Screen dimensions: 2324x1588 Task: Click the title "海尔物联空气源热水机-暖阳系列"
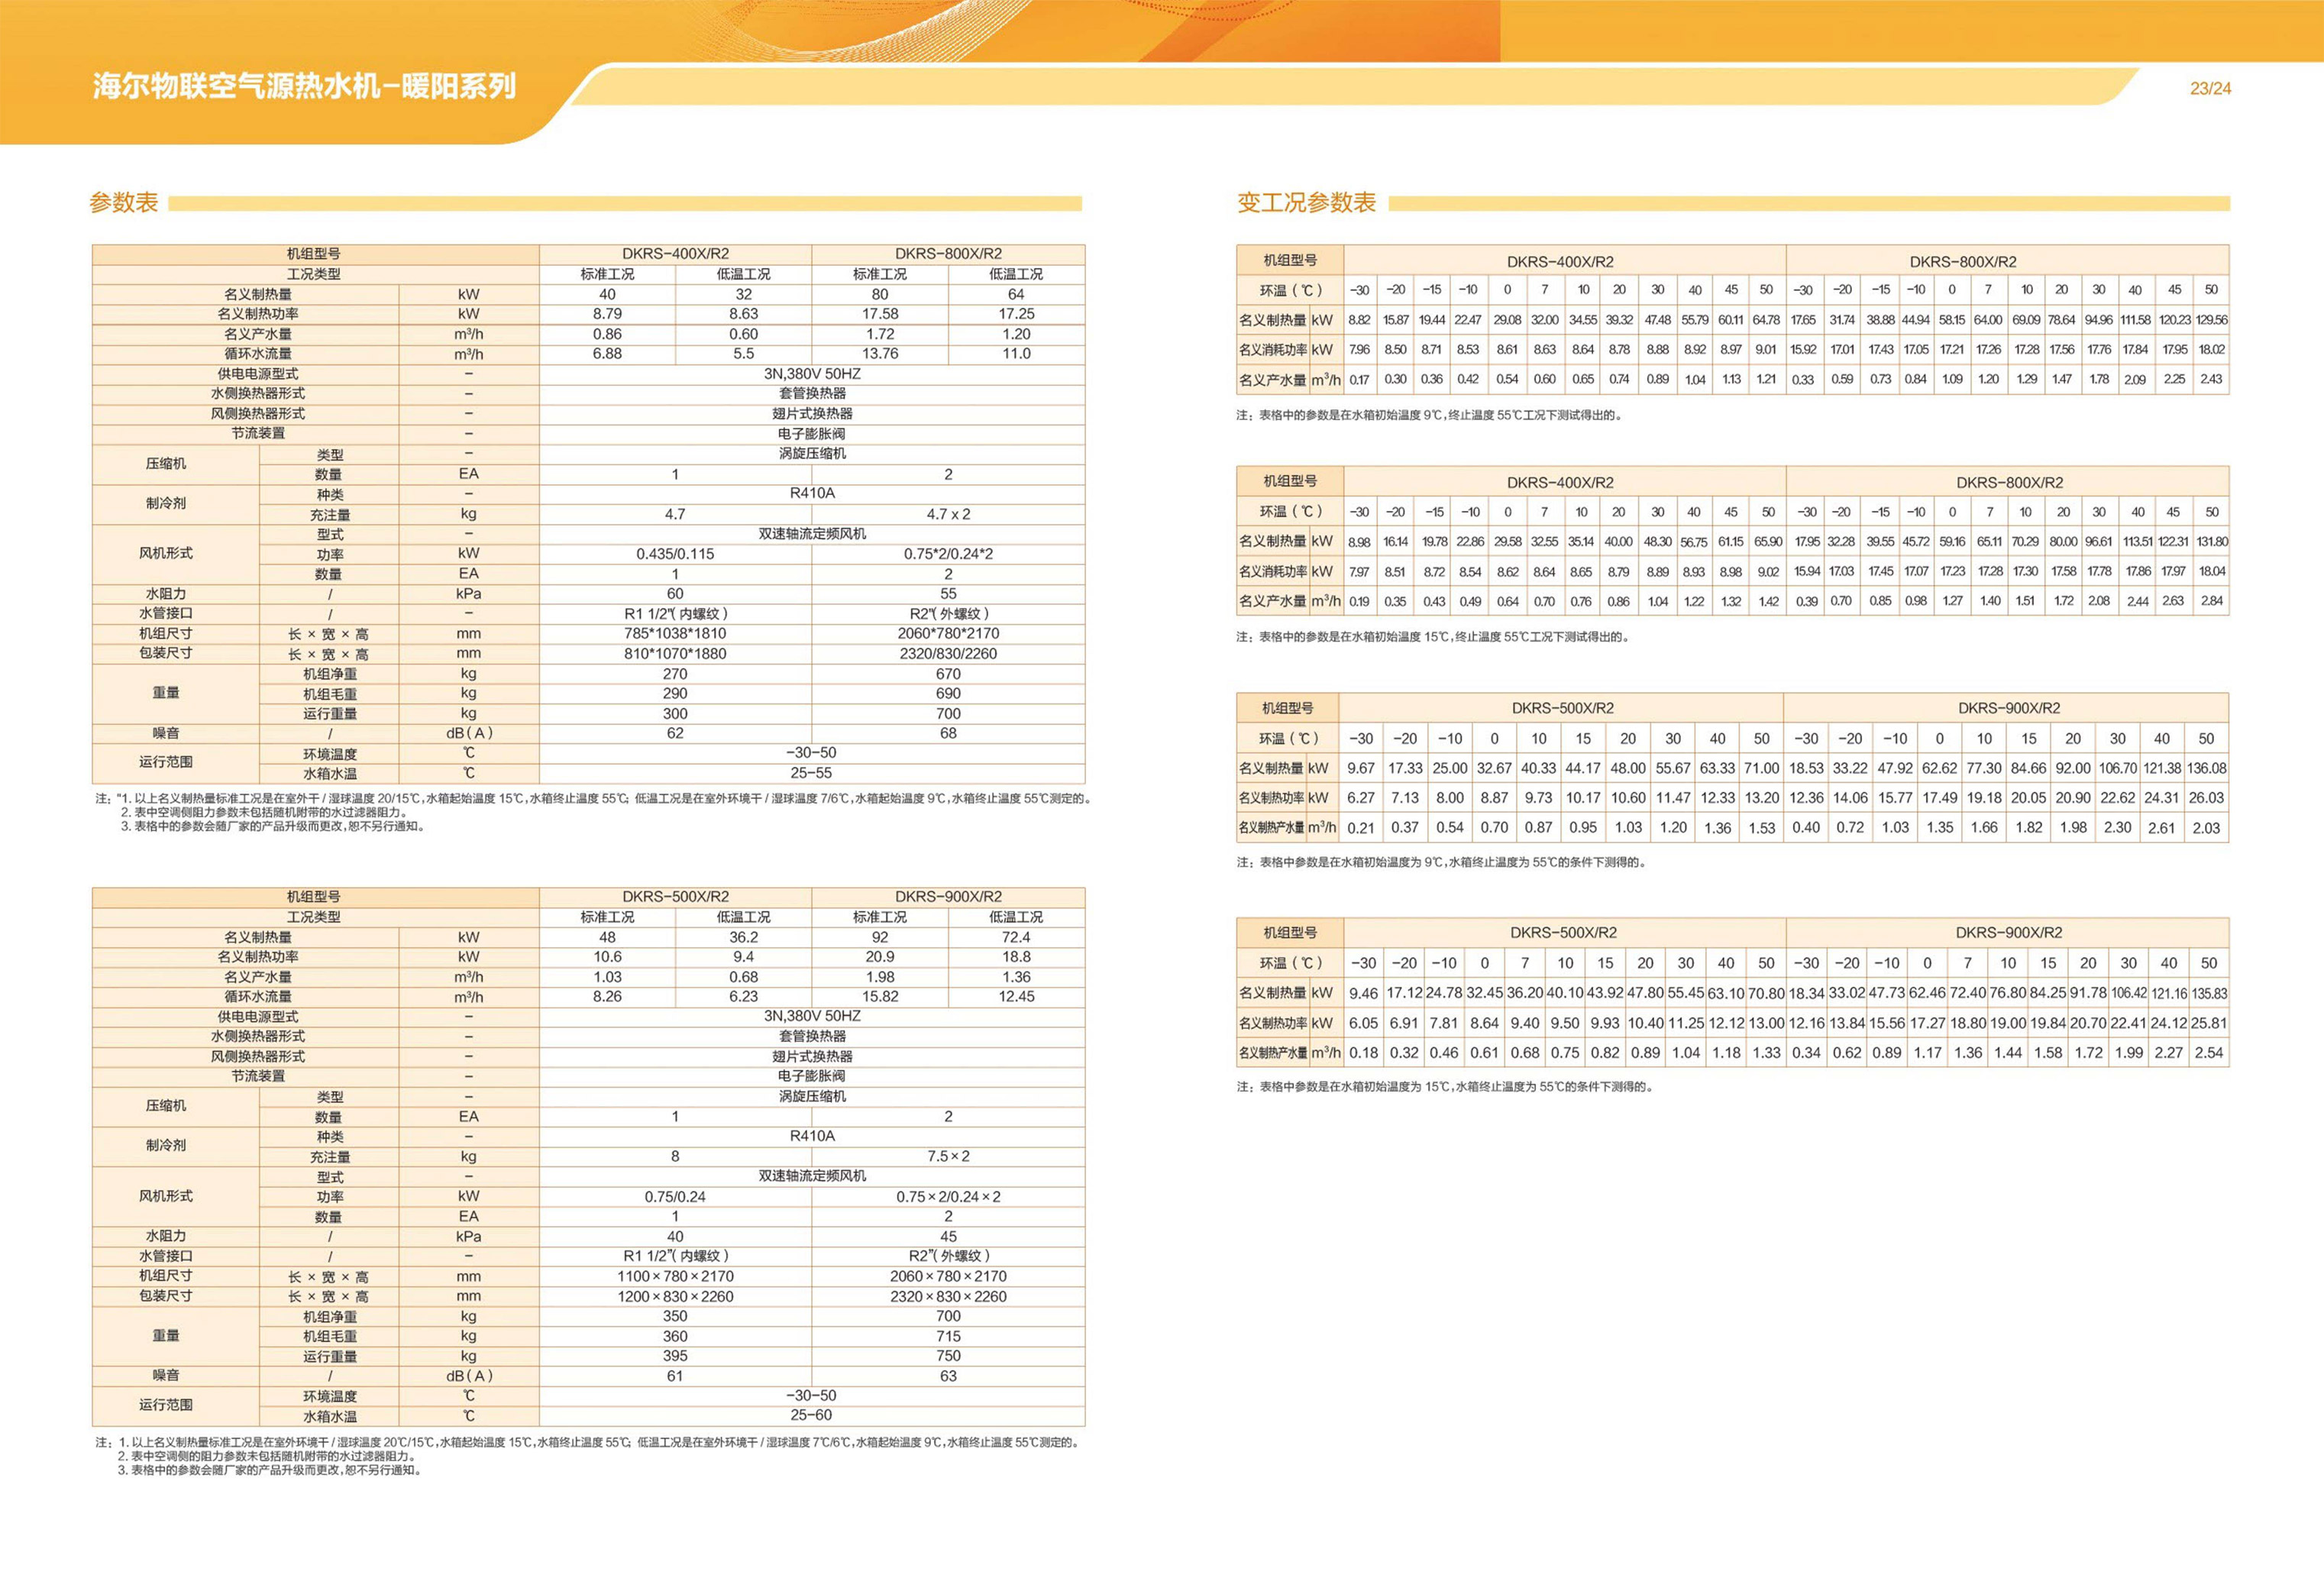(305, 86)
